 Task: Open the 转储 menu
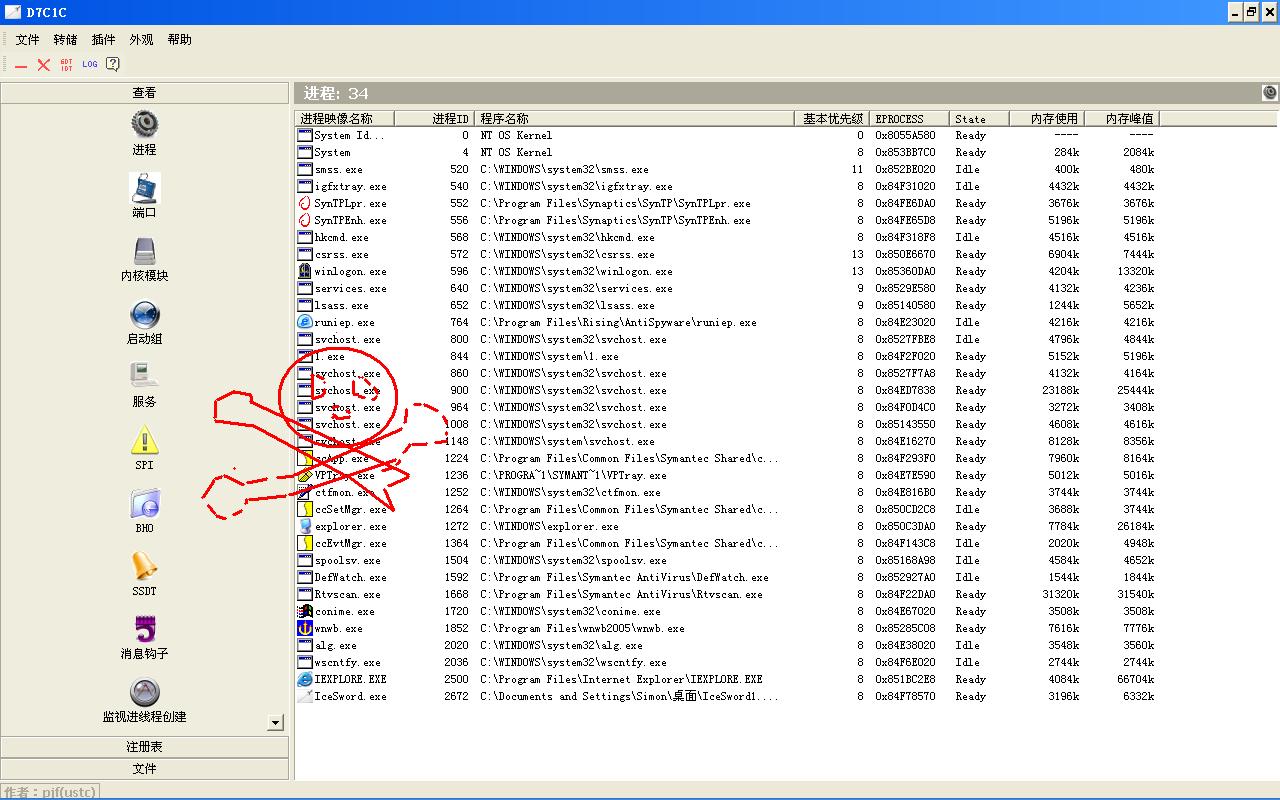[x=66, y=40]
